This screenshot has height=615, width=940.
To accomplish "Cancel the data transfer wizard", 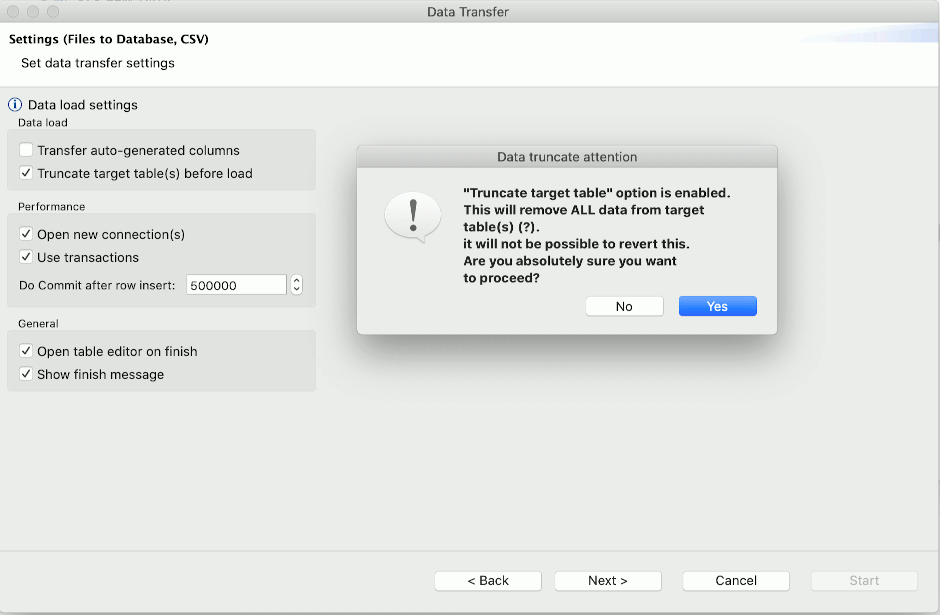I will pos(736,580).
